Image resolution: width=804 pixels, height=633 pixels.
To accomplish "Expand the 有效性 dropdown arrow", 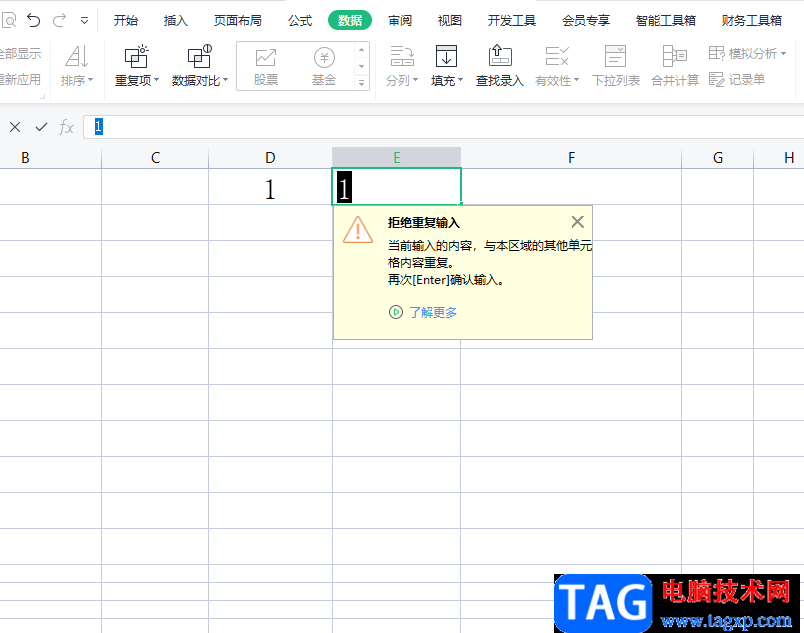I will coord(576,80).
